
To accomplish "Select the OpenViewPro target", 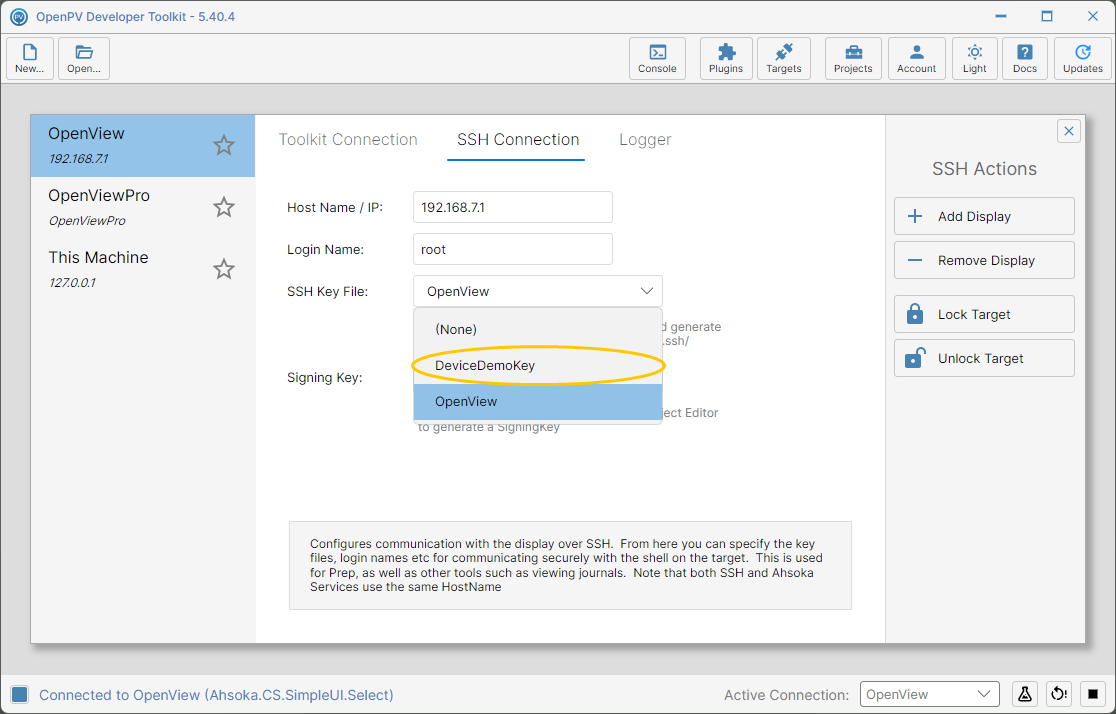I will pos(142,207).
